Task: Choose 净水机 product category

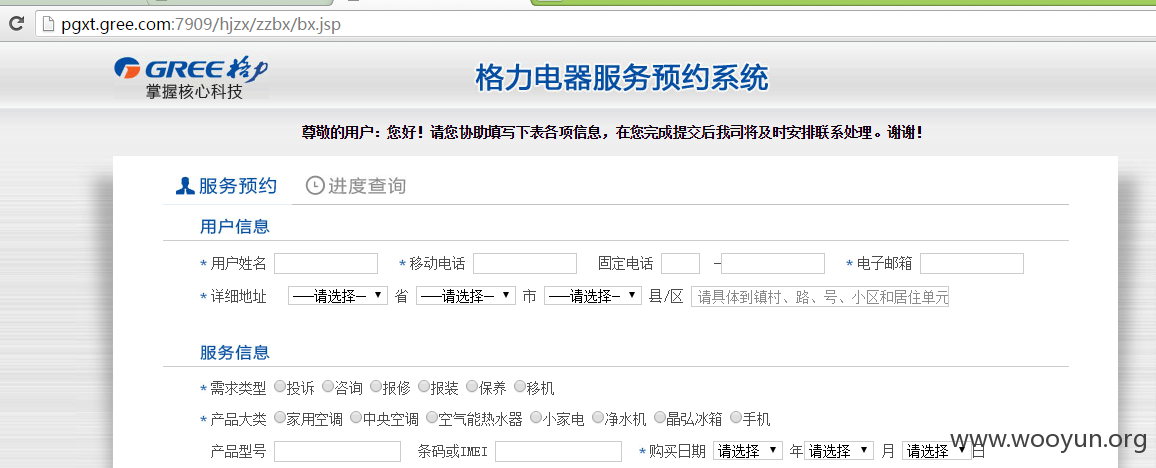Action: click(598, 418)
